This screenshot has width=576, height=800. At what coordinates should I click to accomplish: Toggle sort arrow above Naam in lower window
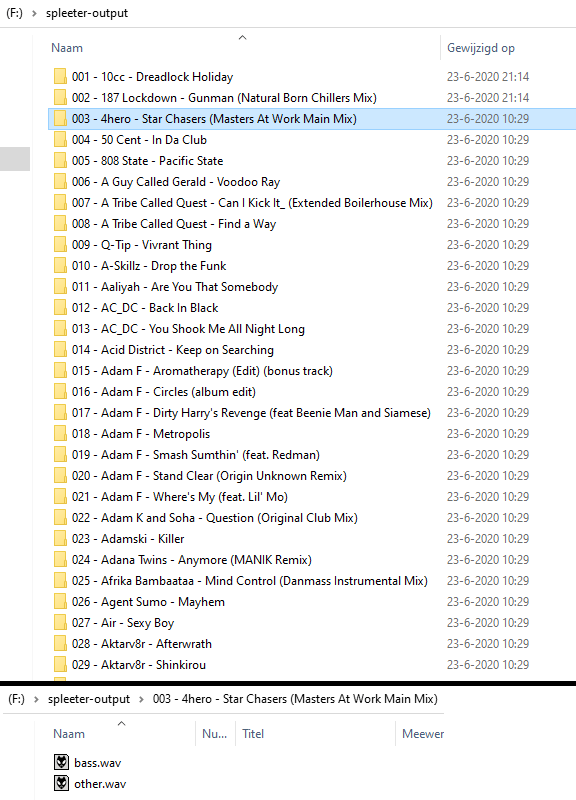pos(121,723)
